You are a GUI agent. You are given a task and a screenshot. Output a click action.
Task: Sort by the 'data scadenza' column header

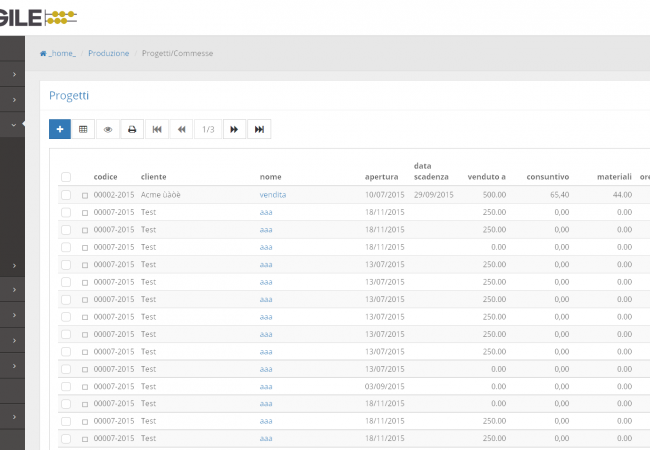coord(431,172)
